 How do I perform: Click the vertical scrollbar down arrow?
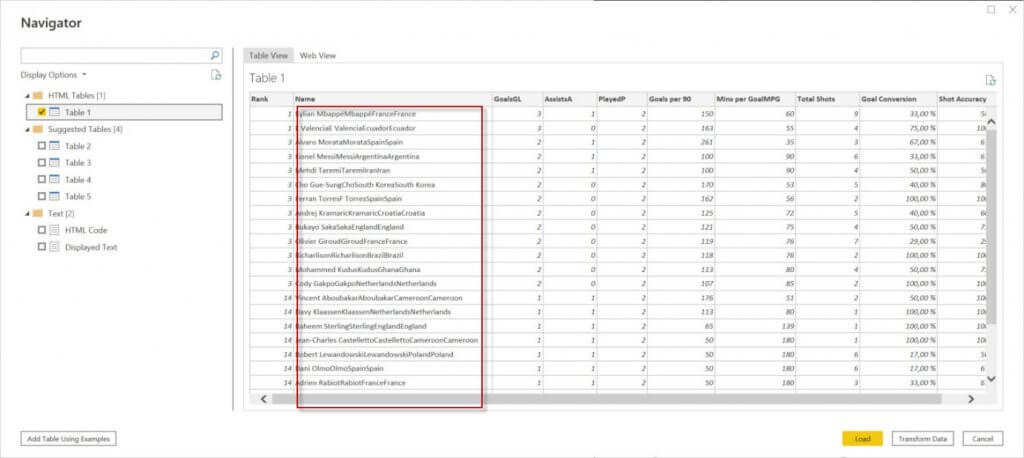991,378
